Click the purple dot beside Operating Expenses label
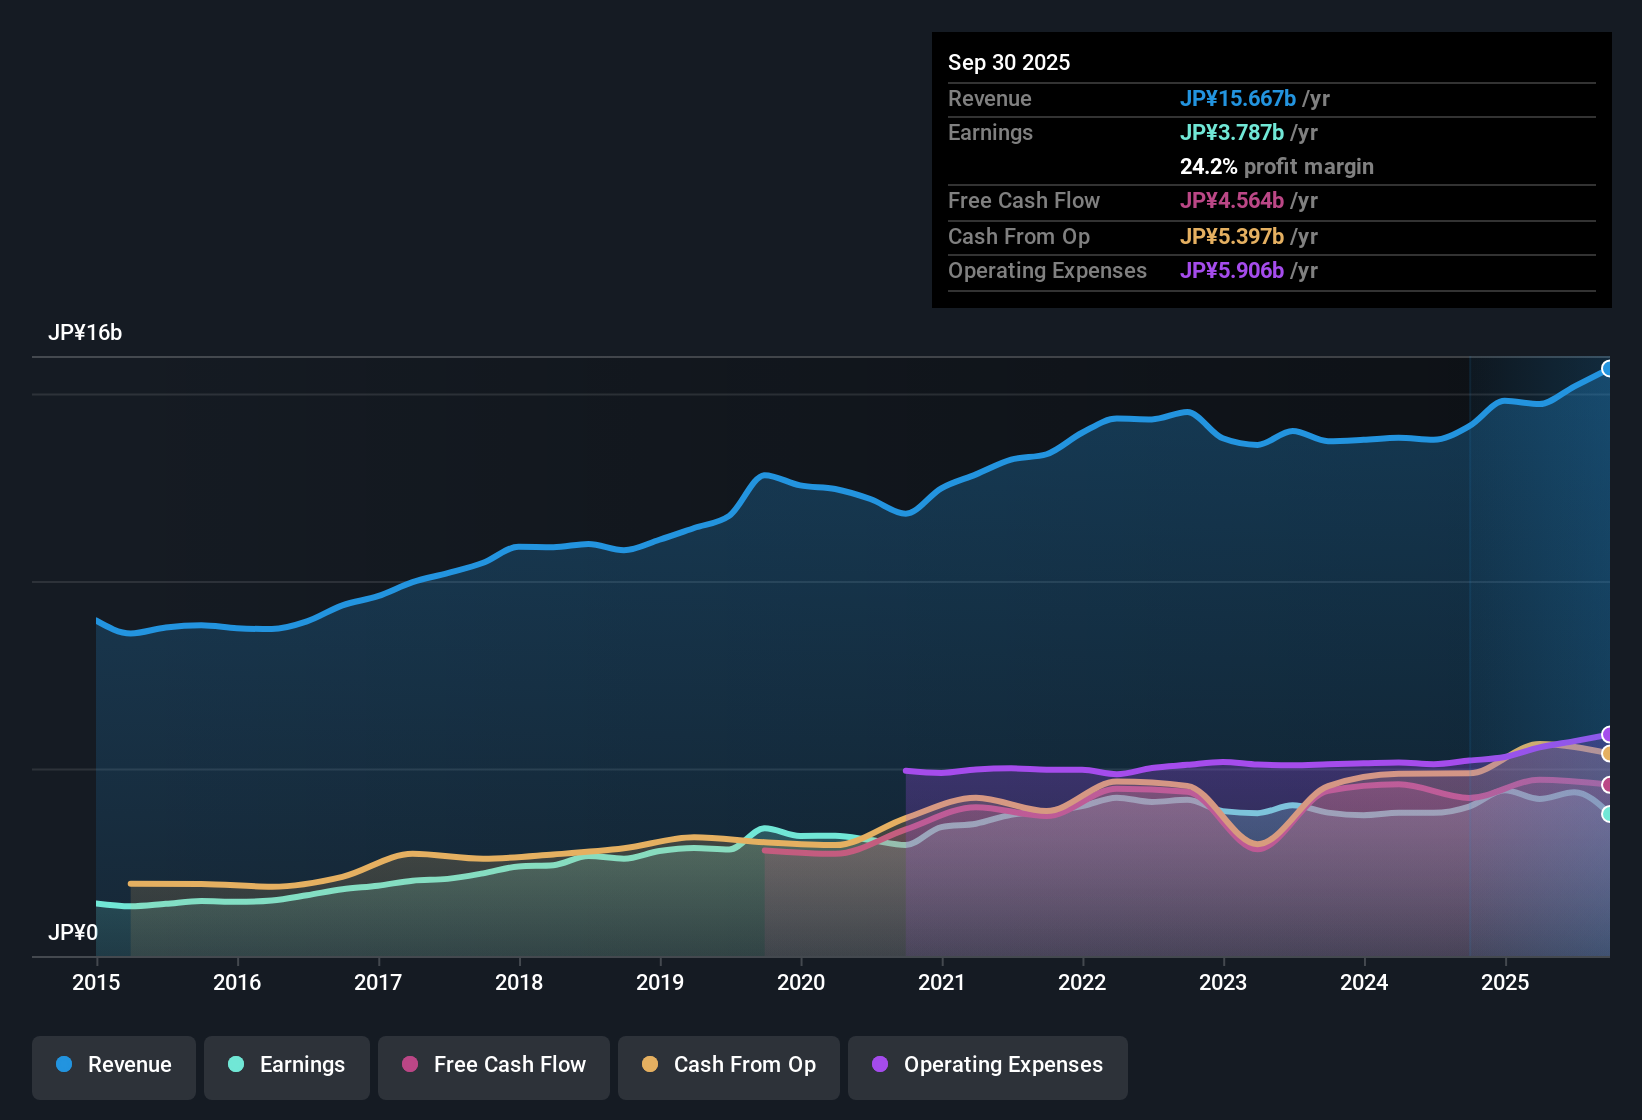This screenshot has height=1120, width=1642. point(880,1065)
